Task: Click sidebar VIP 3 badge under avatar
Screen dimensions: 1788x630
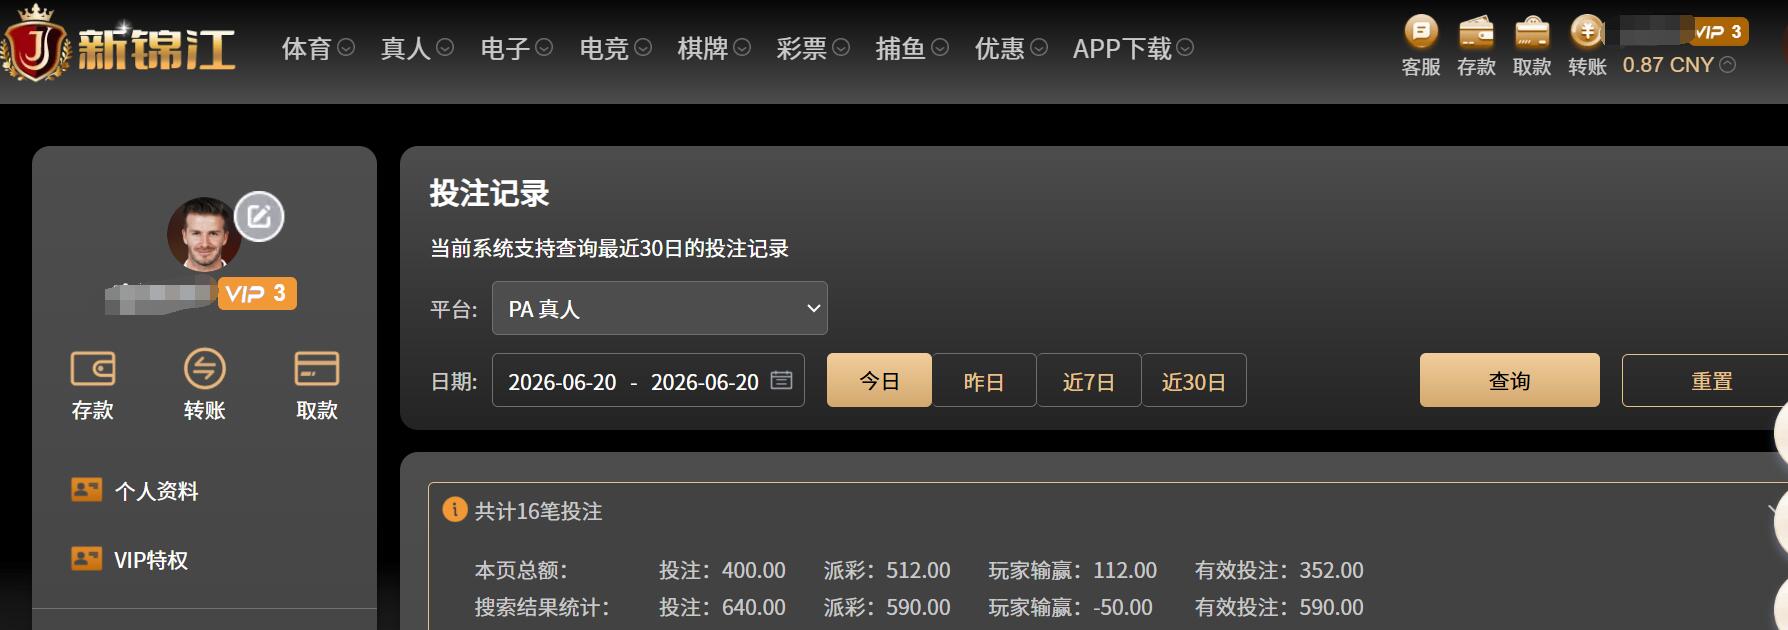Action: [x=257, y=293]
